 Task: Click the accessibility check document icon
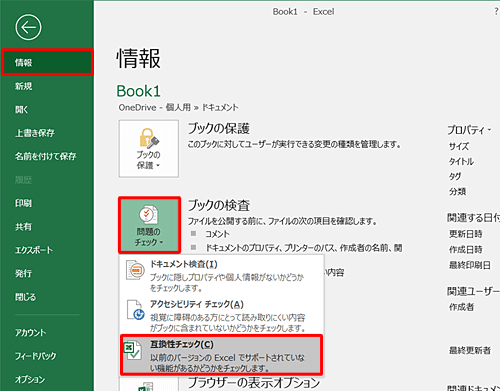[x=135, y=310]
